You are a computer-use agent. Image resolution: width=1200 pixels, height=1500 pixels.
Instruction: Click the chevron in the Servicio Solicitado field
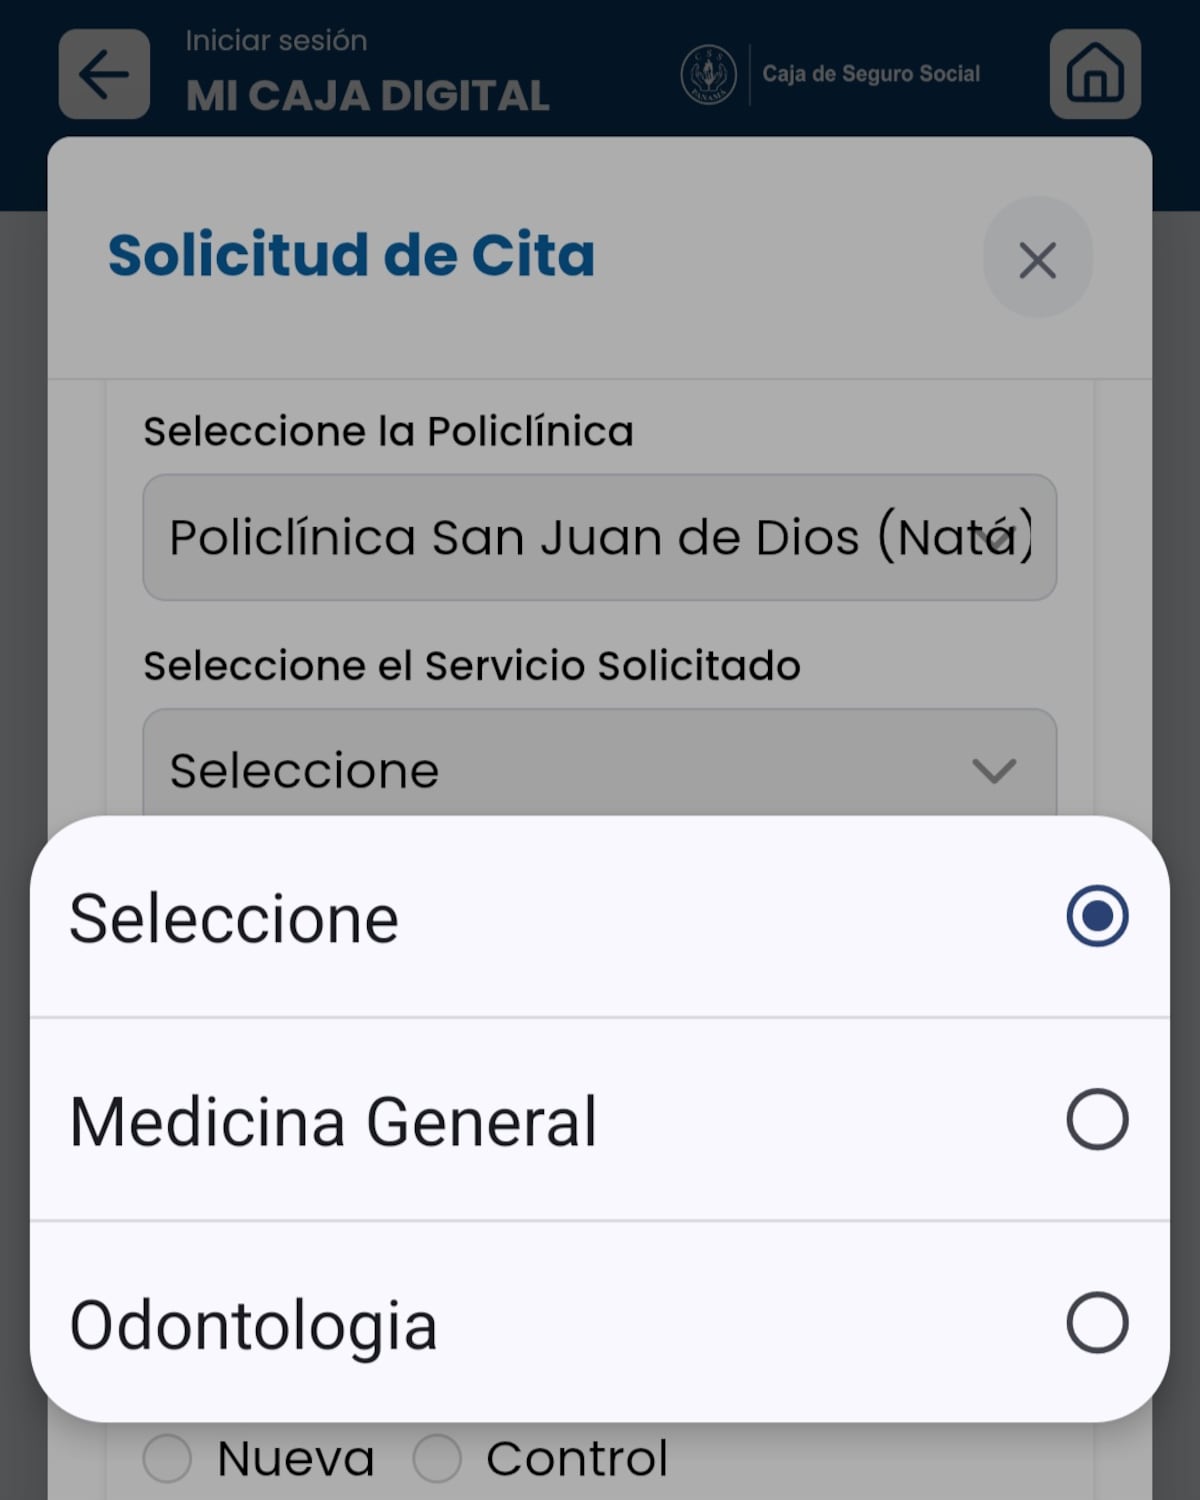click(x=994, y=770)
